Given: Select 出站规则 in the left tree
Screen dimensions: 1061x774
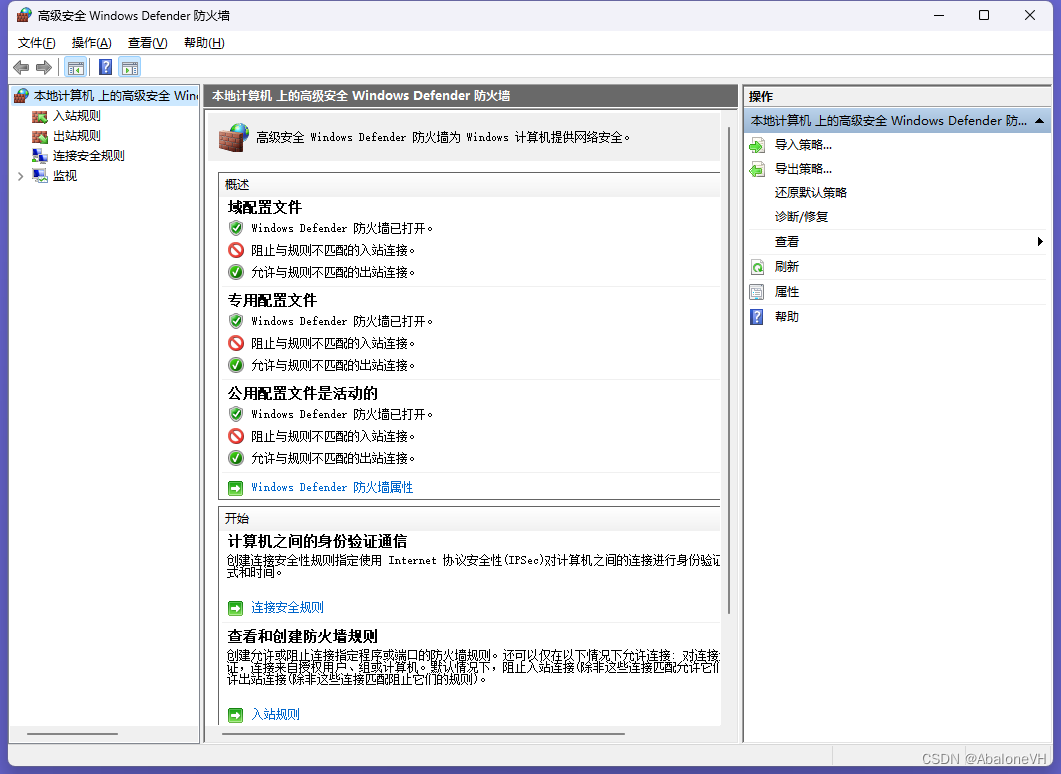Looking at the screenshot, I should click(76, 136).
